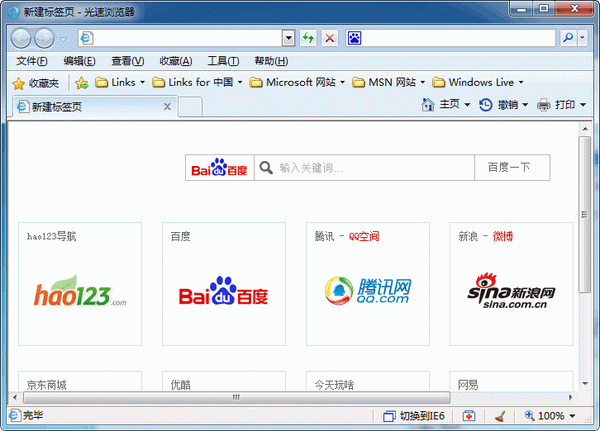
Task: Expand the 打印 dropdown arrow
Action: [x=583, y=105]
